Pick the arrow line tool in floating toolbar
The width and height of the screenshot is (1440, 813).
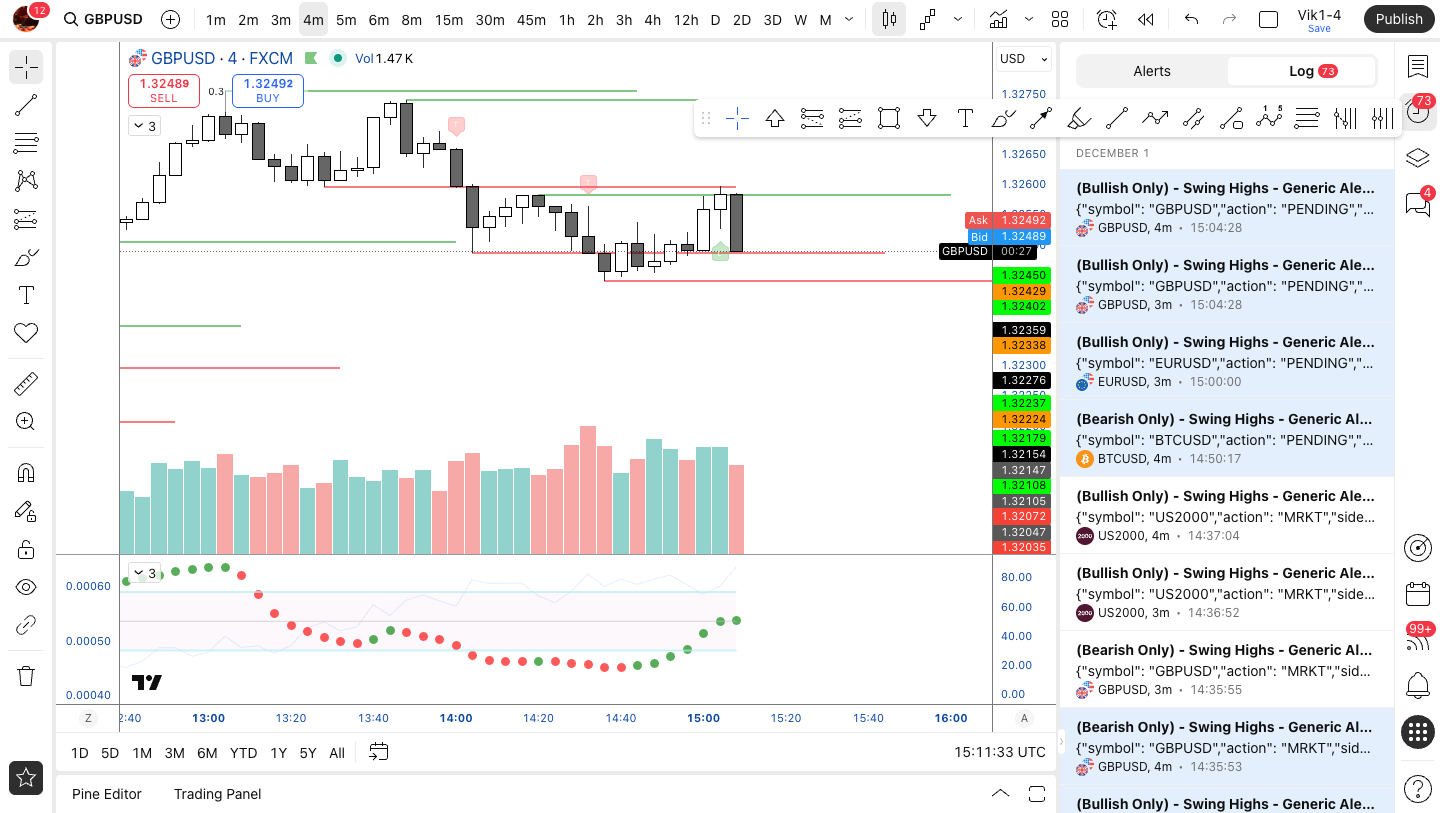point(1040,118)
